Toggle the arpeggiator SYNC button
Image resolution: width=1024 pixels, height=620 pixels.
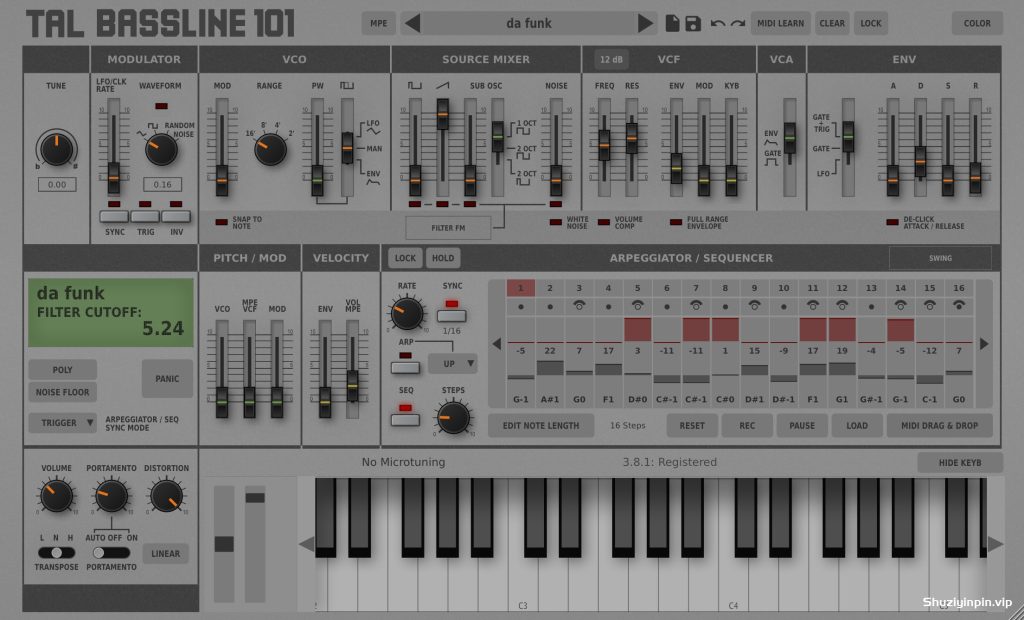tap(451, 316)
